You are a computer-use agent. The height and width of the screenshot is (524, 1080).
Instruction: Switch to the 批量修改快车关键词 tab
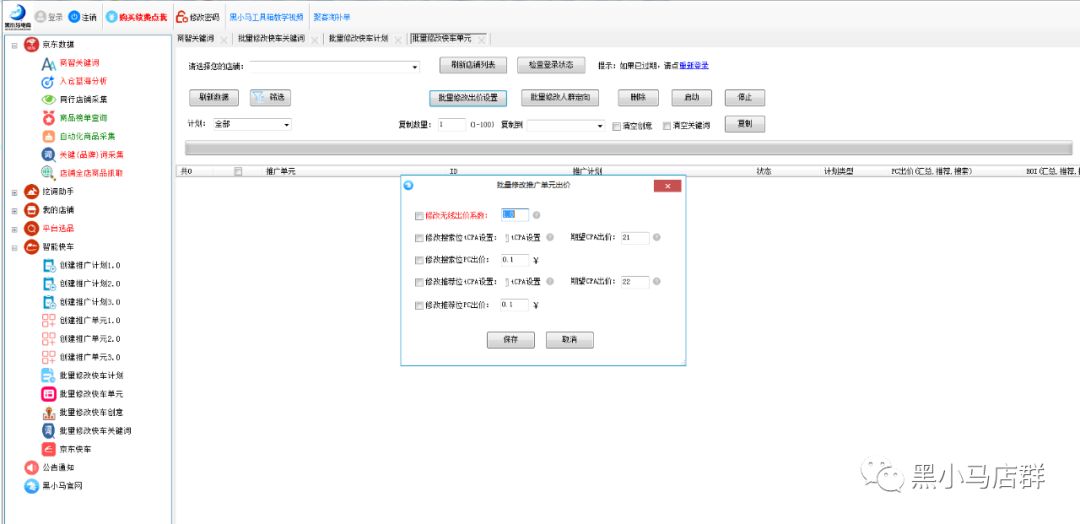pos(271,39)
